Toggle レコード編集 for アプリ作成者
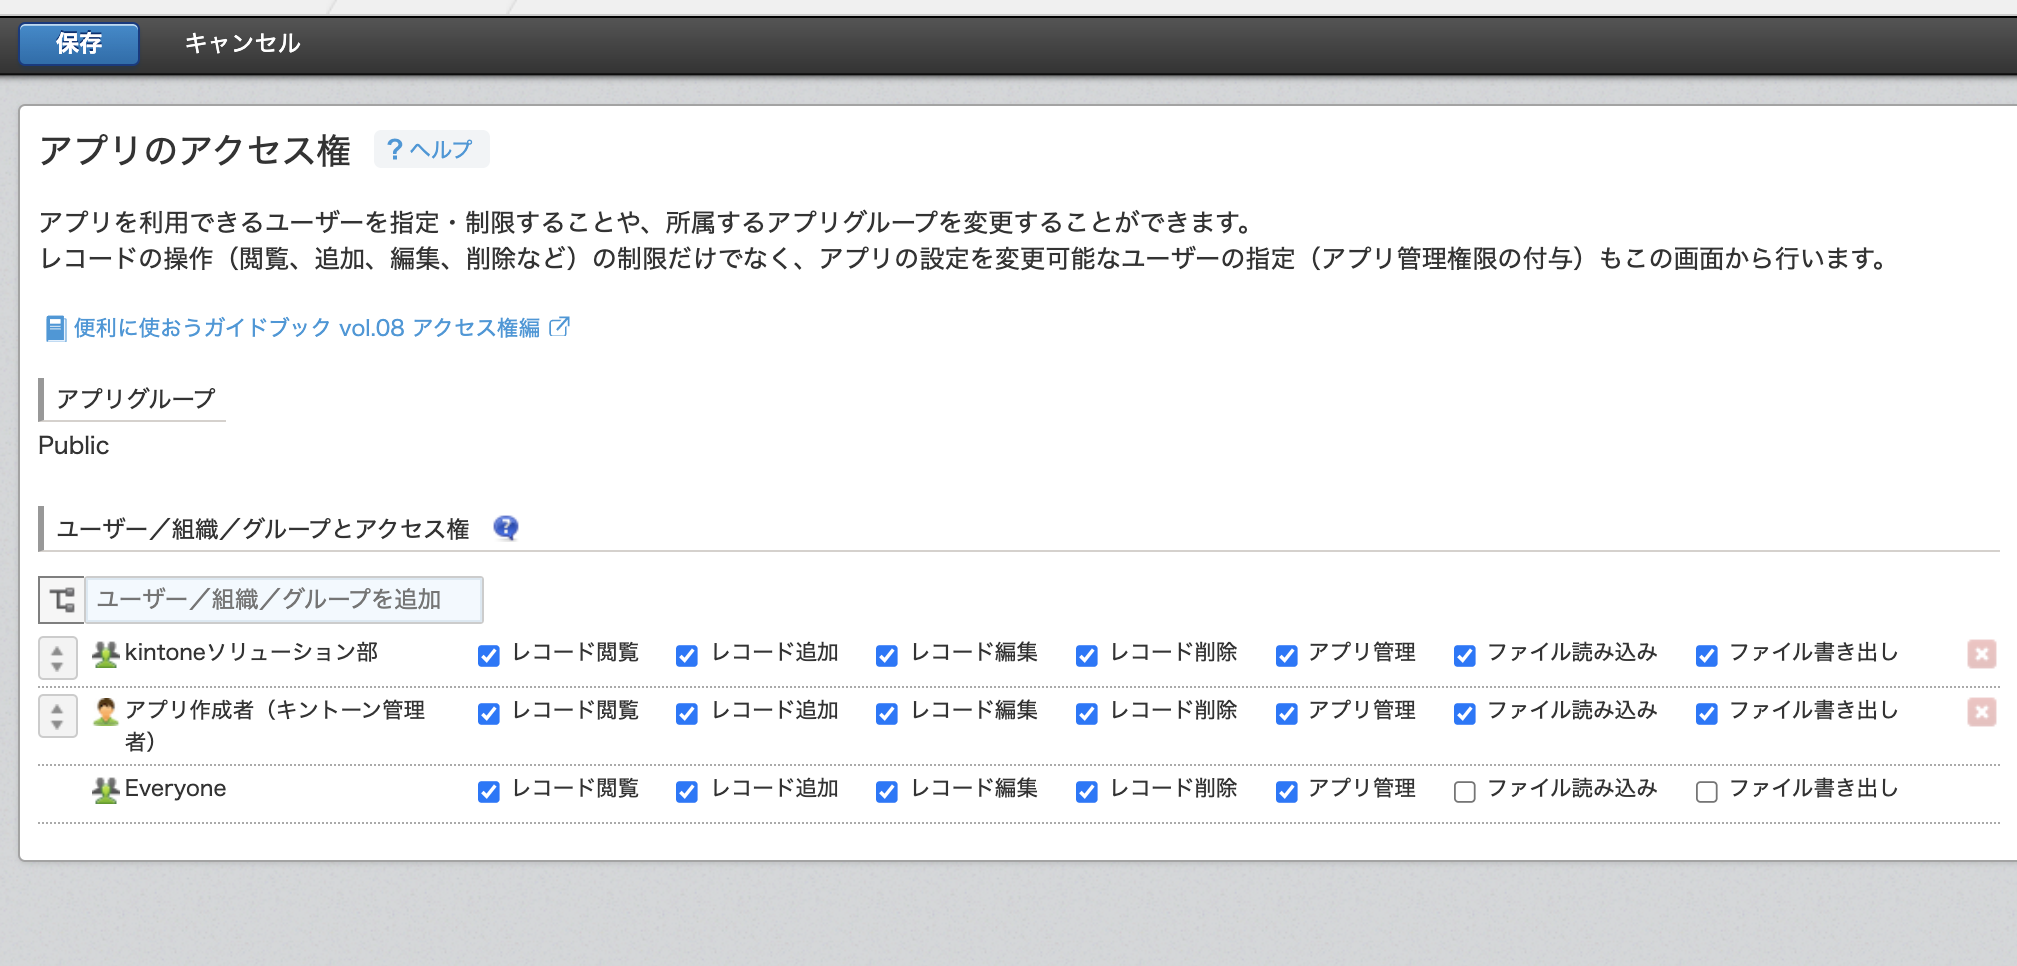This screenshot has width=2017, height=966. coord(887,714)
